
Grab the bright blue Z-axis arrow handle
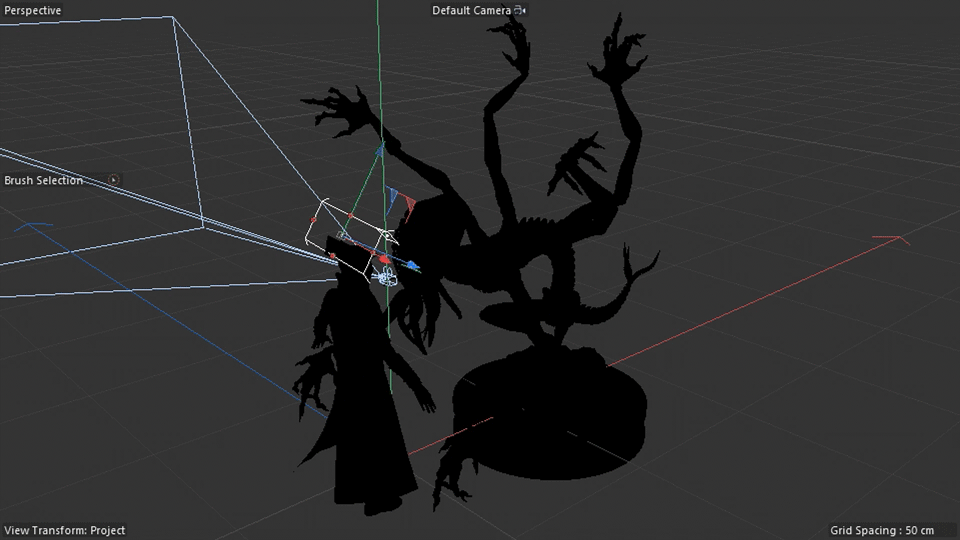(x=413, y=265)
